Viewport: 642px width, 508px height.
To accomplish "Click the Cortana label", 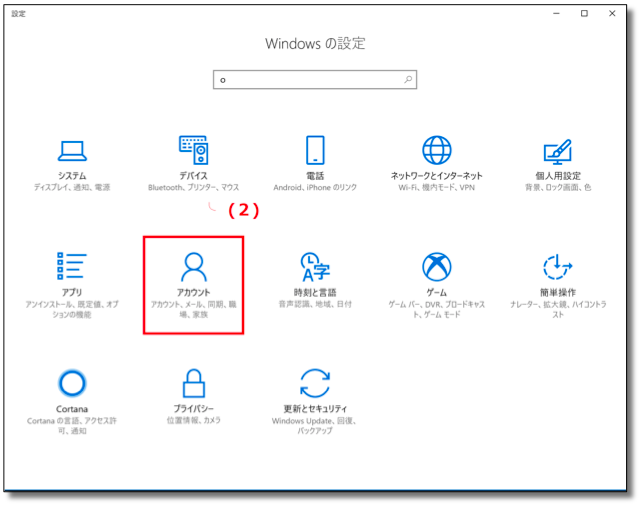I will click(x=72, y=409).
